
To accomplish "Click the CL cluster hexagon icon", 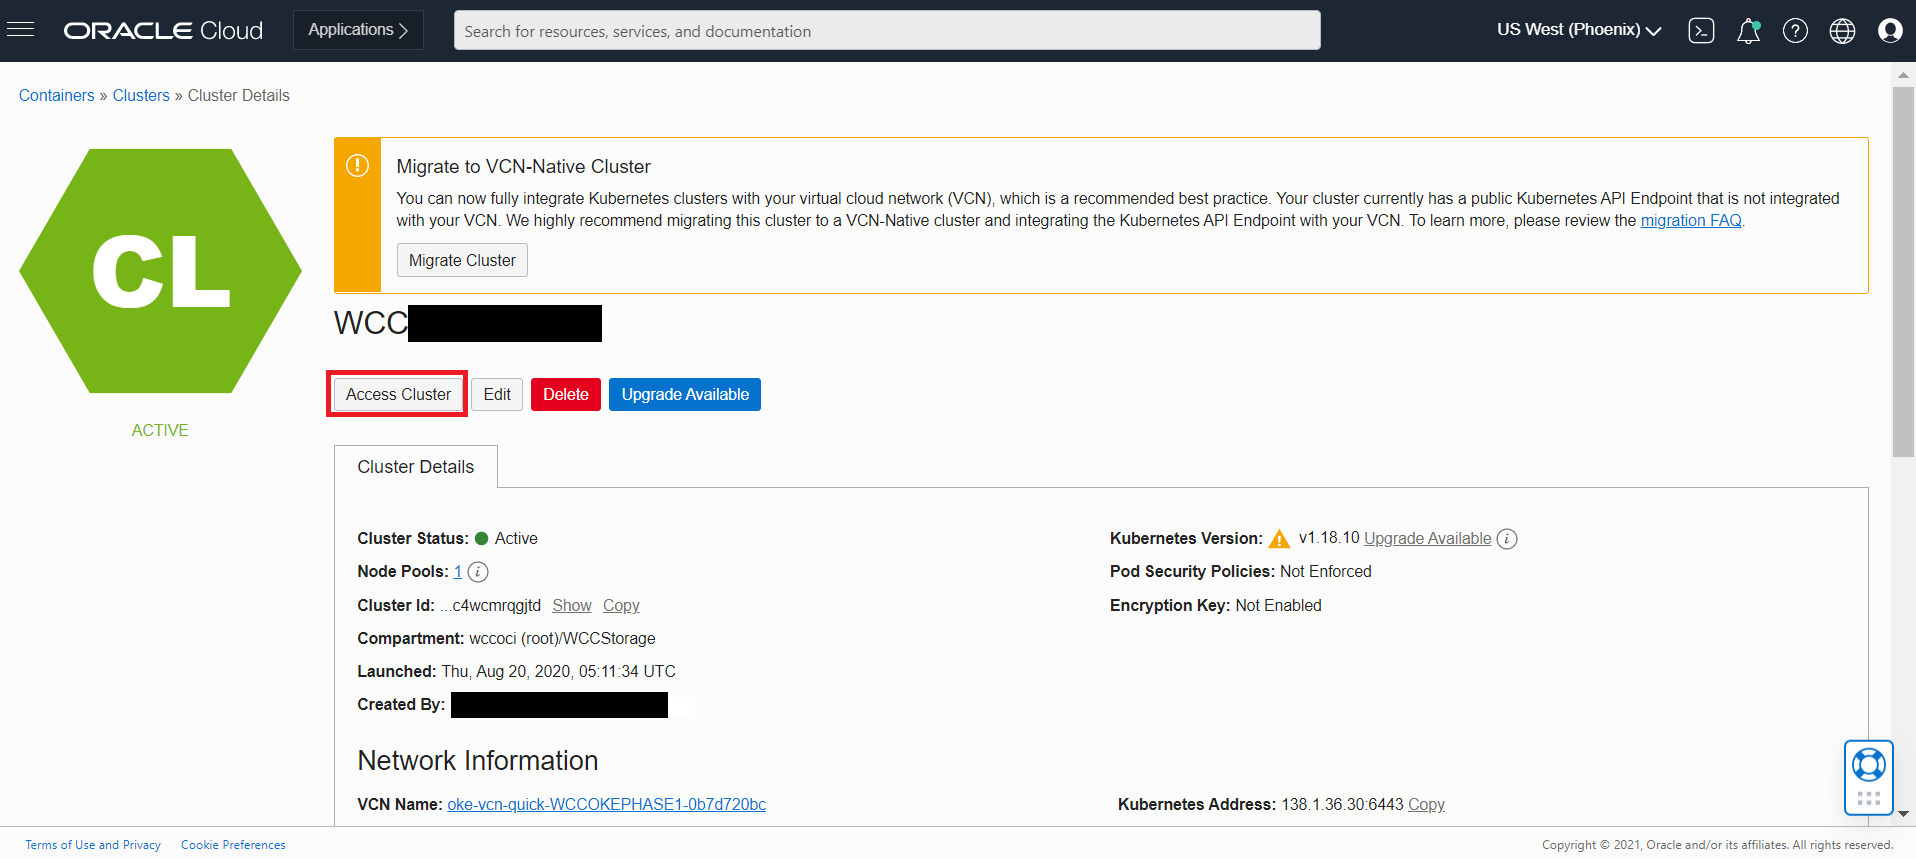I will [160, 271].
